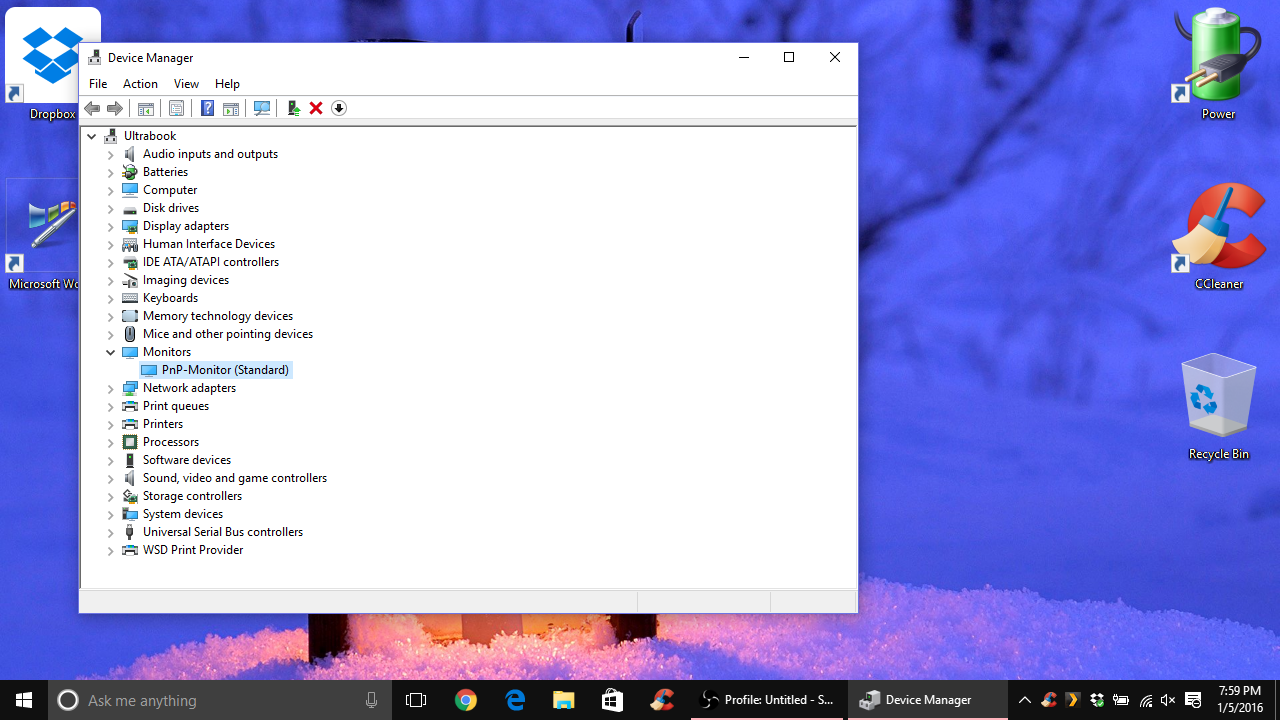Click Update driver software toolbar icon
1280x720 pixels.
click(293, 108)
